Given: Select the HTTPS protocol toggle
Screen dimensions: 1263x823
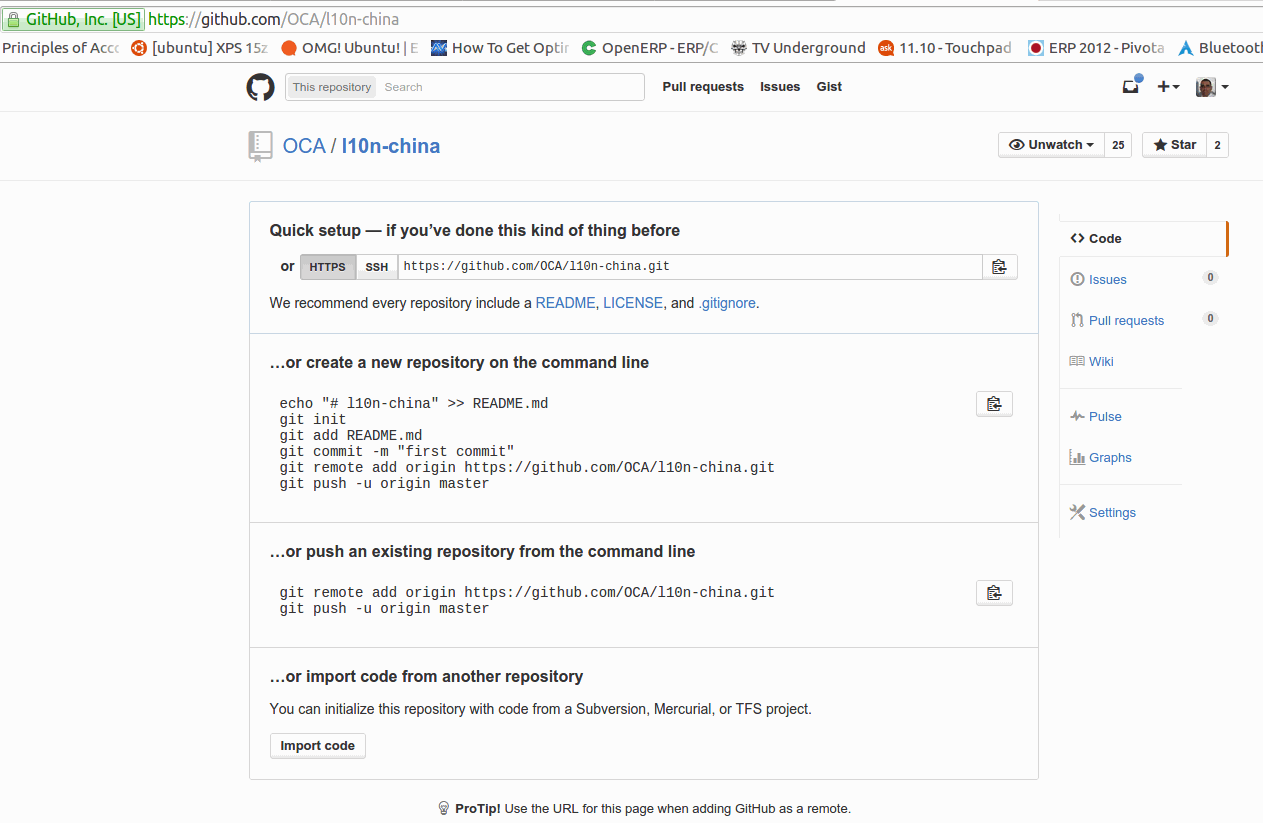Looking at the screenshot, I should (x=327, y=267).
